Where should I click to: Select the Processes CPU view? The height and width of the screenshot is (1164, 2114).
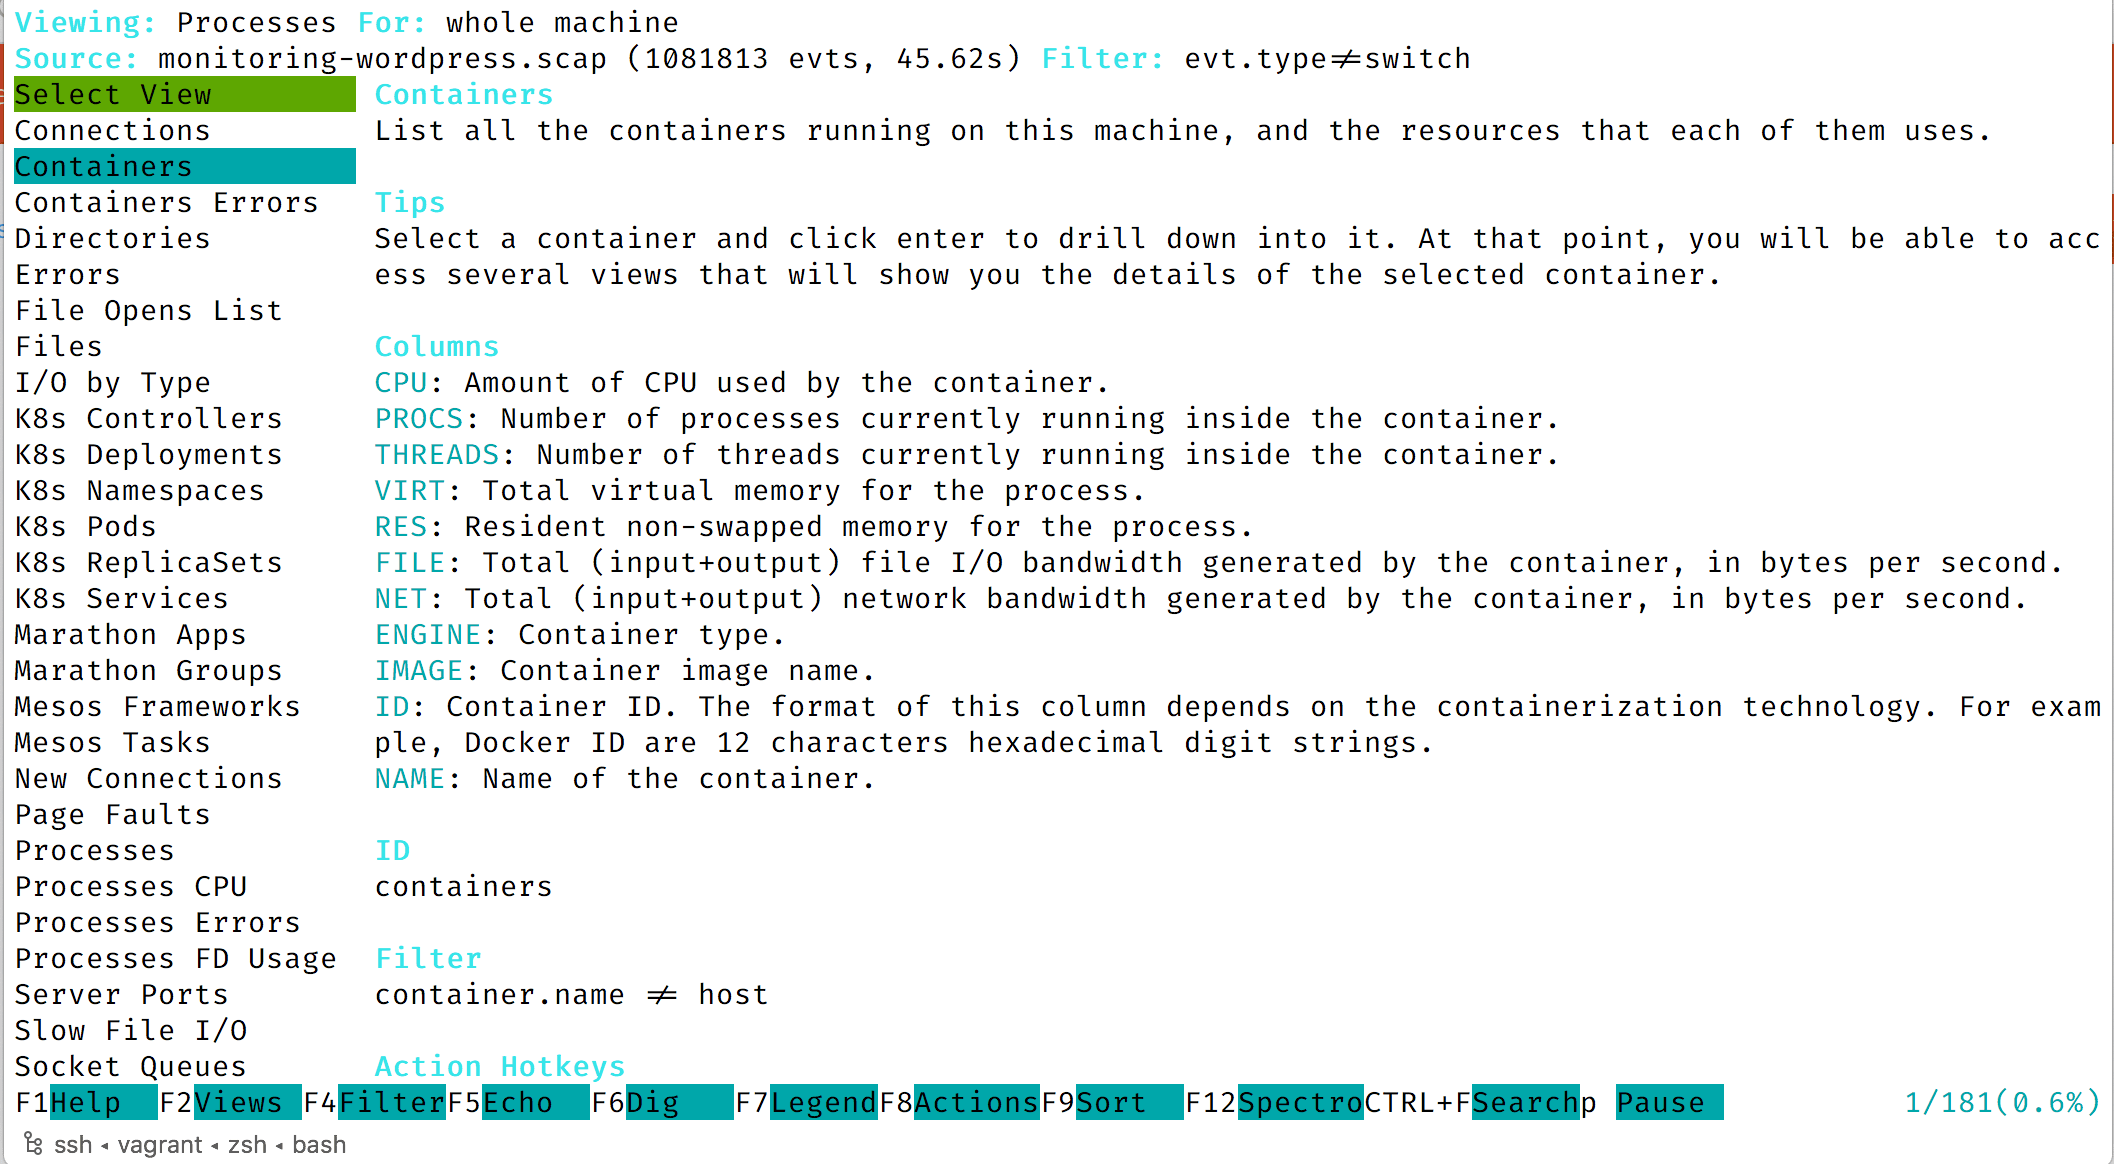pyautogui.click(x=131, y=887)
